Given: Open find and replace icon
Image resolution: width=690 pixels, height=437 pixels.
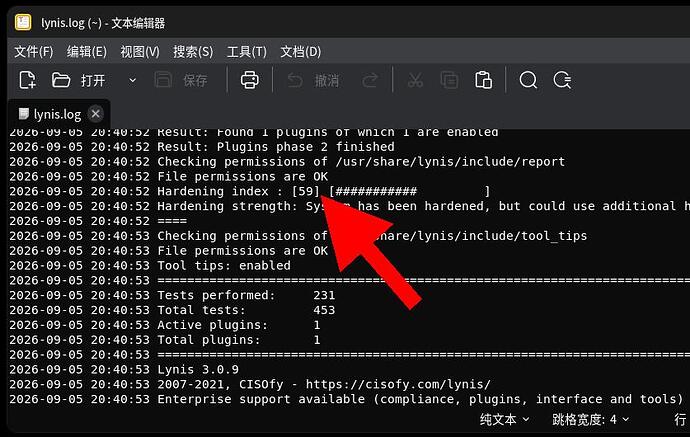Looking at the screenshot, I should point(562,80).
